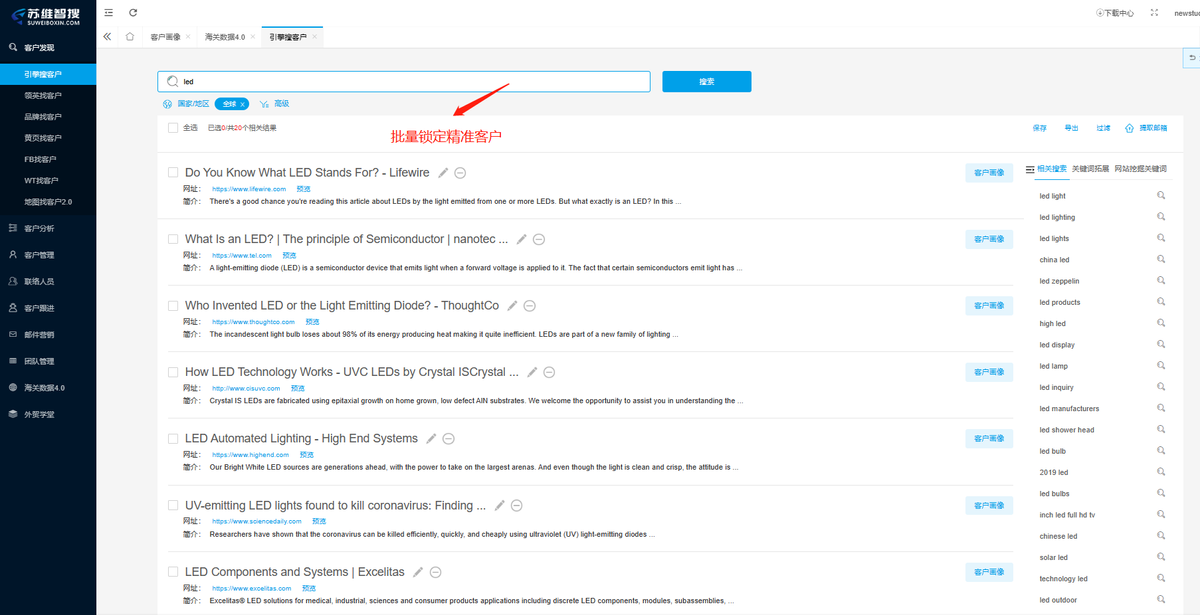Edit the Lifewire result with pencil icon
Viewport: 1200px width, 615px height.
tap(444, 173)
